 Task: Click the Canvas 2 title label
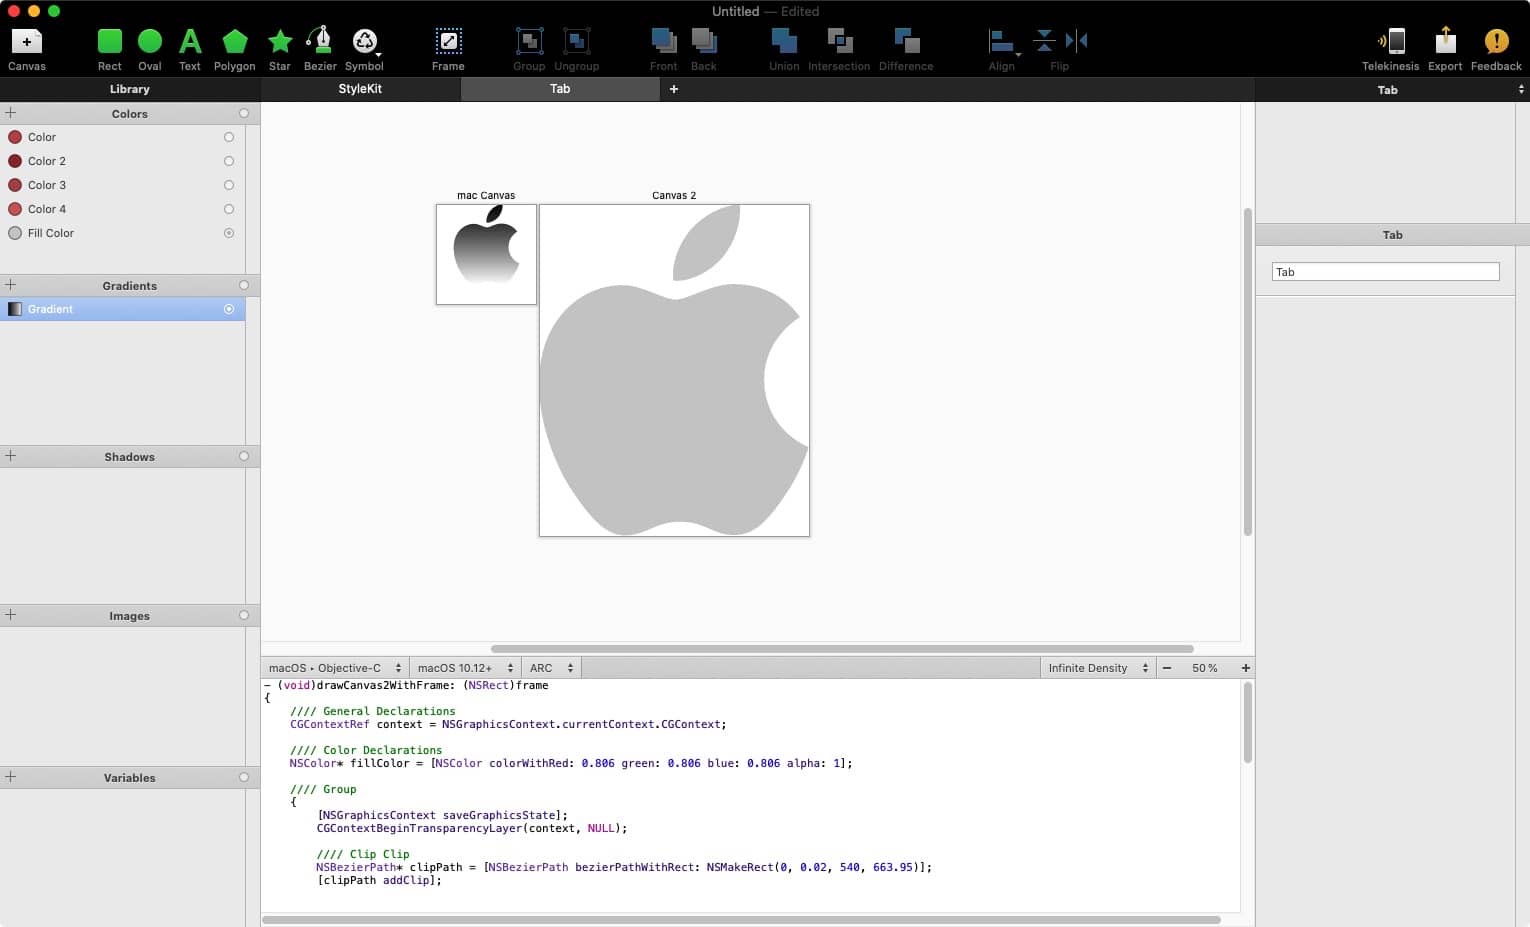[x=674, y=195]
